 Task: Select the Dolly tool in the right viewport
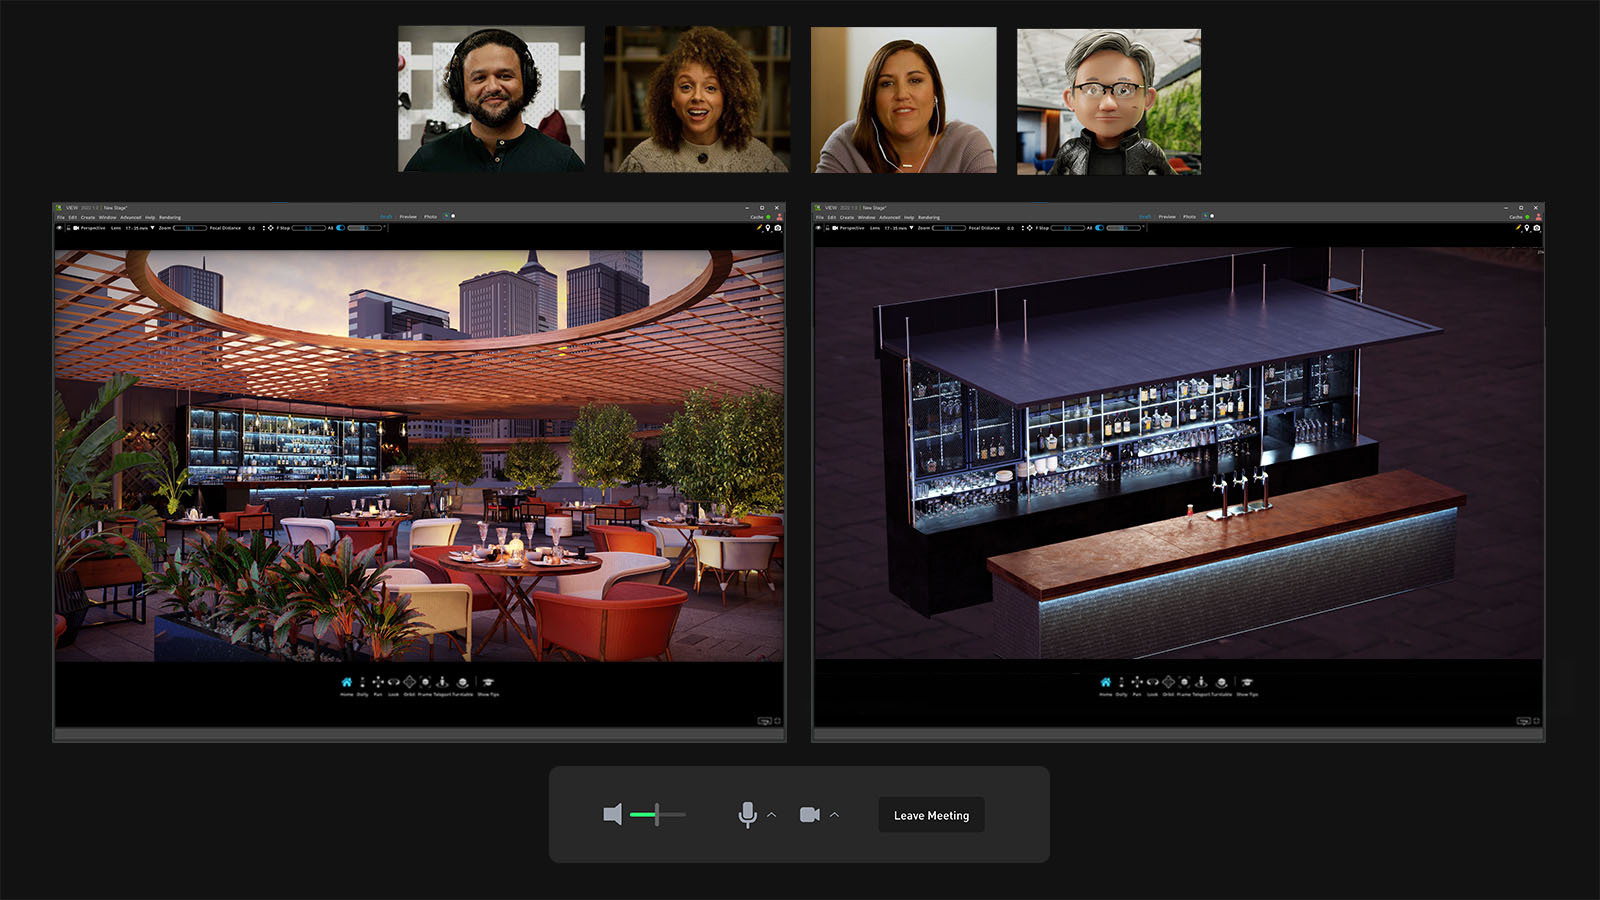click(x=1122, y=682)
